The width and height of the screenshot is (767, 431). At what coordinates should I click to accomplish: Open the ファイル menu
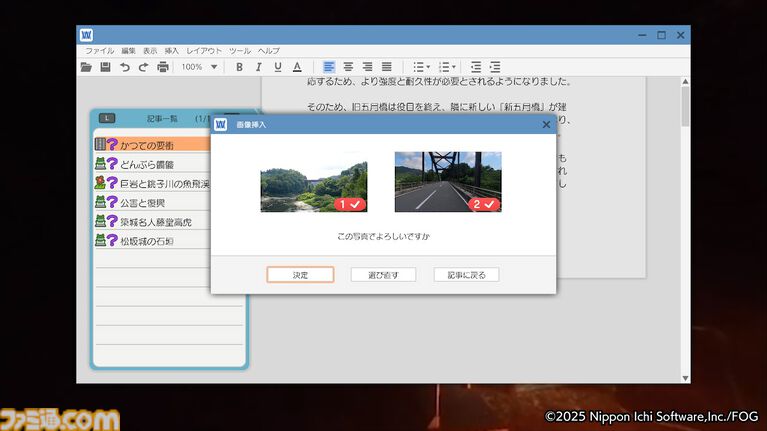[99, 50]
